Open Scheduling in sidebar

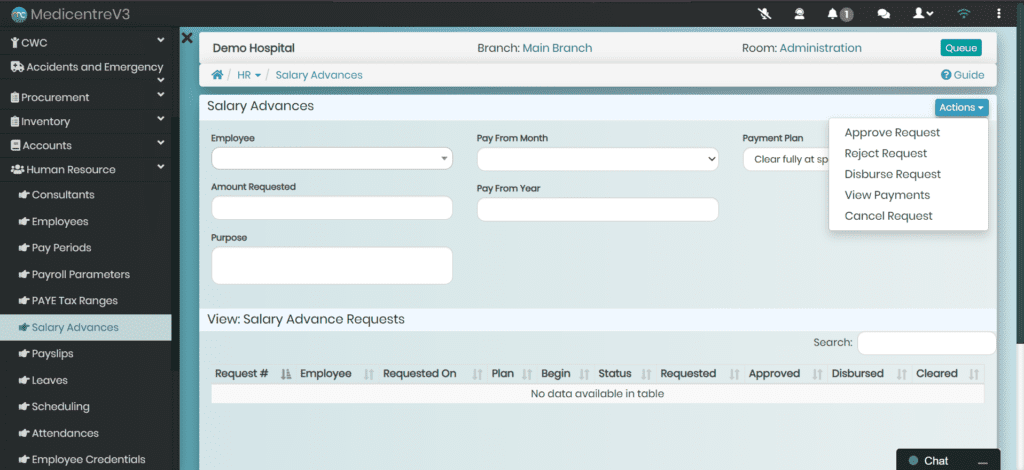[86, 407]
